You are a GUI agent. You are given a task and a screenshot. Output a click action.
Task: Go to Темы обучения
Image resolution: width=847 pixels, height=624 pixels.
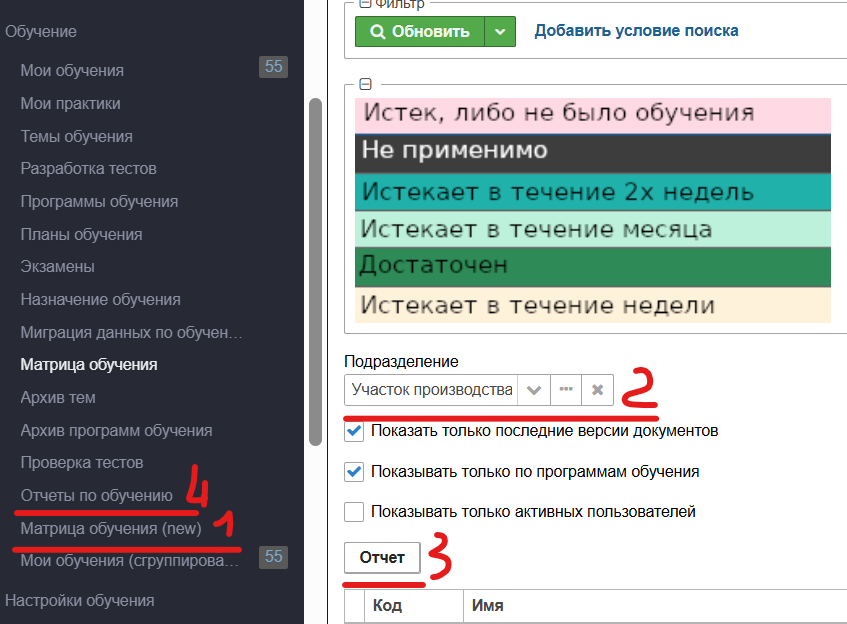(76, 136)
